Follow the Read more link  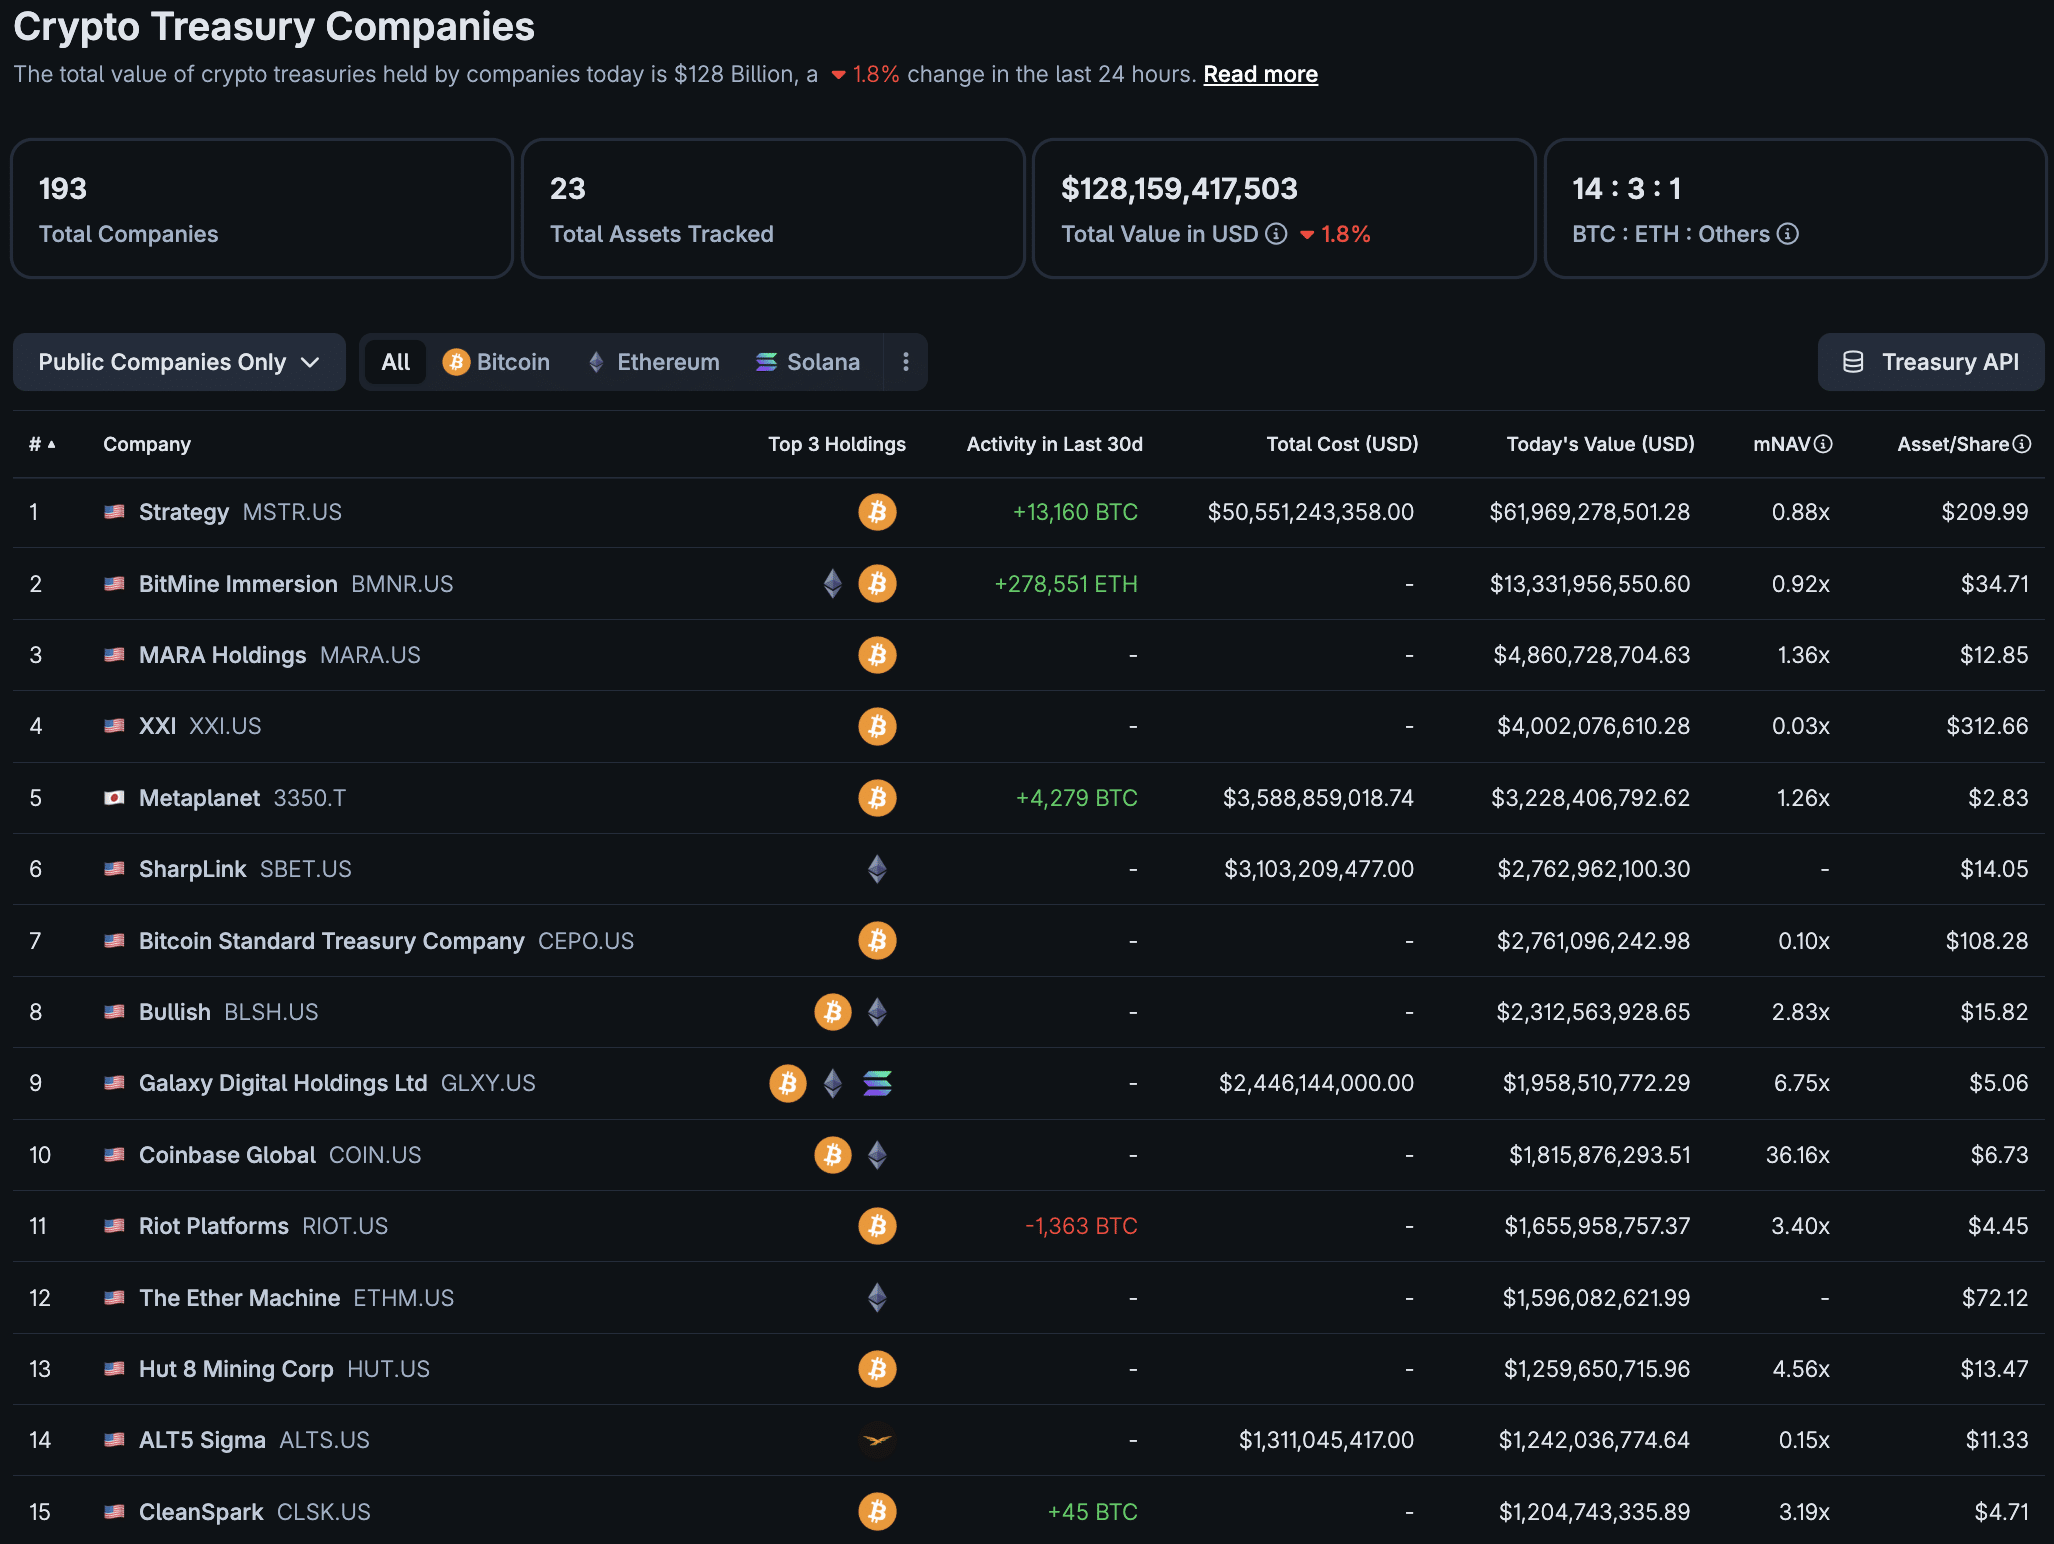[x=1260, y=75]
